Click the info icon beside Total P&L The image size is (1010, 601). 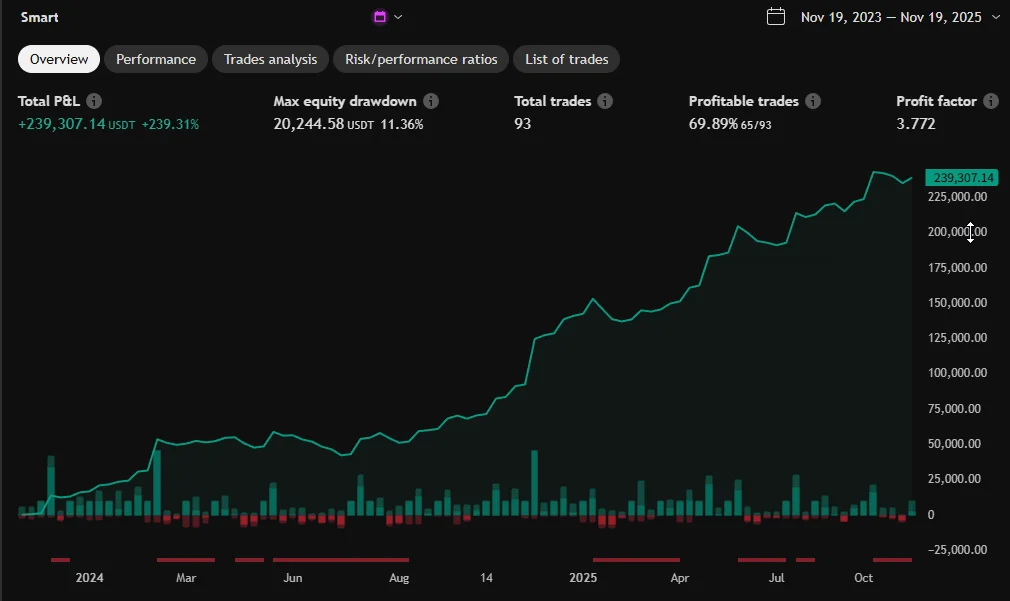click(x=94, y=101)
